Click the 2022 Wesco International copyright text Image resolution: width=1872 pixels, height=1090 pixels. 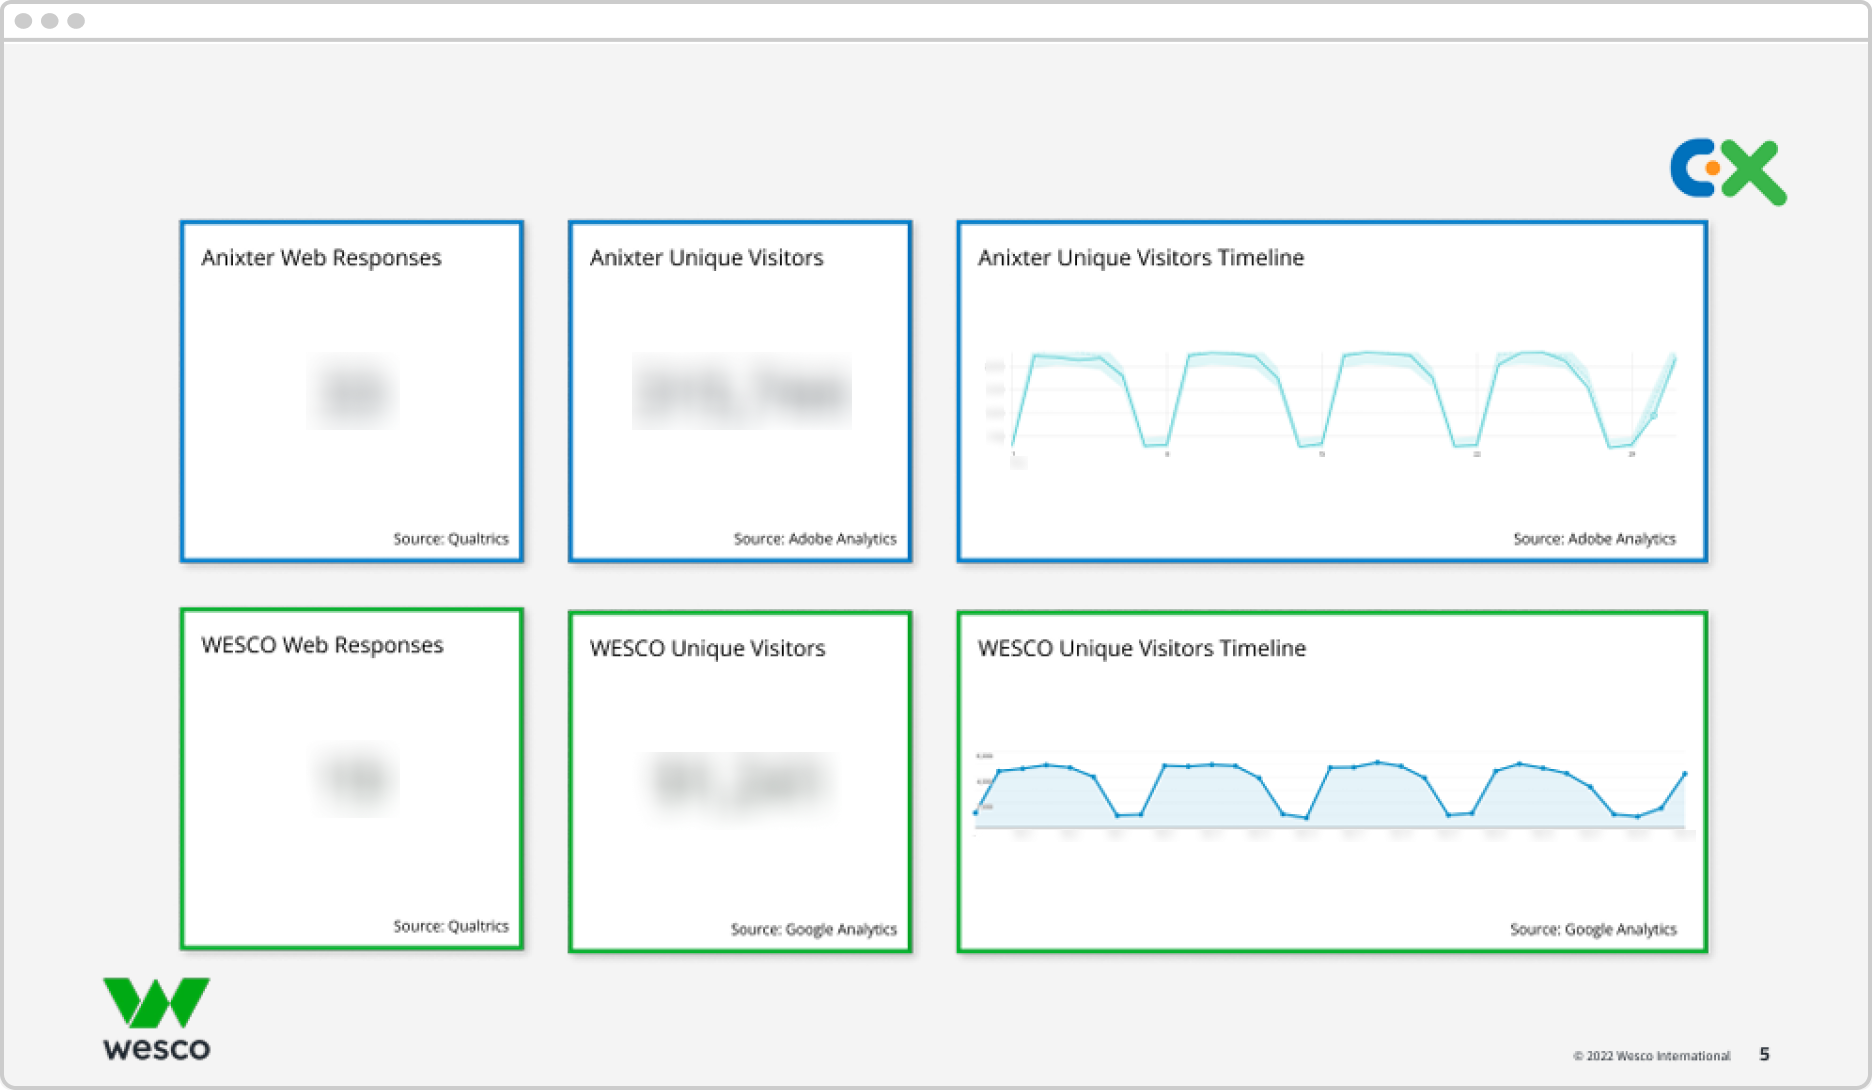[x=1652, y=1056]
